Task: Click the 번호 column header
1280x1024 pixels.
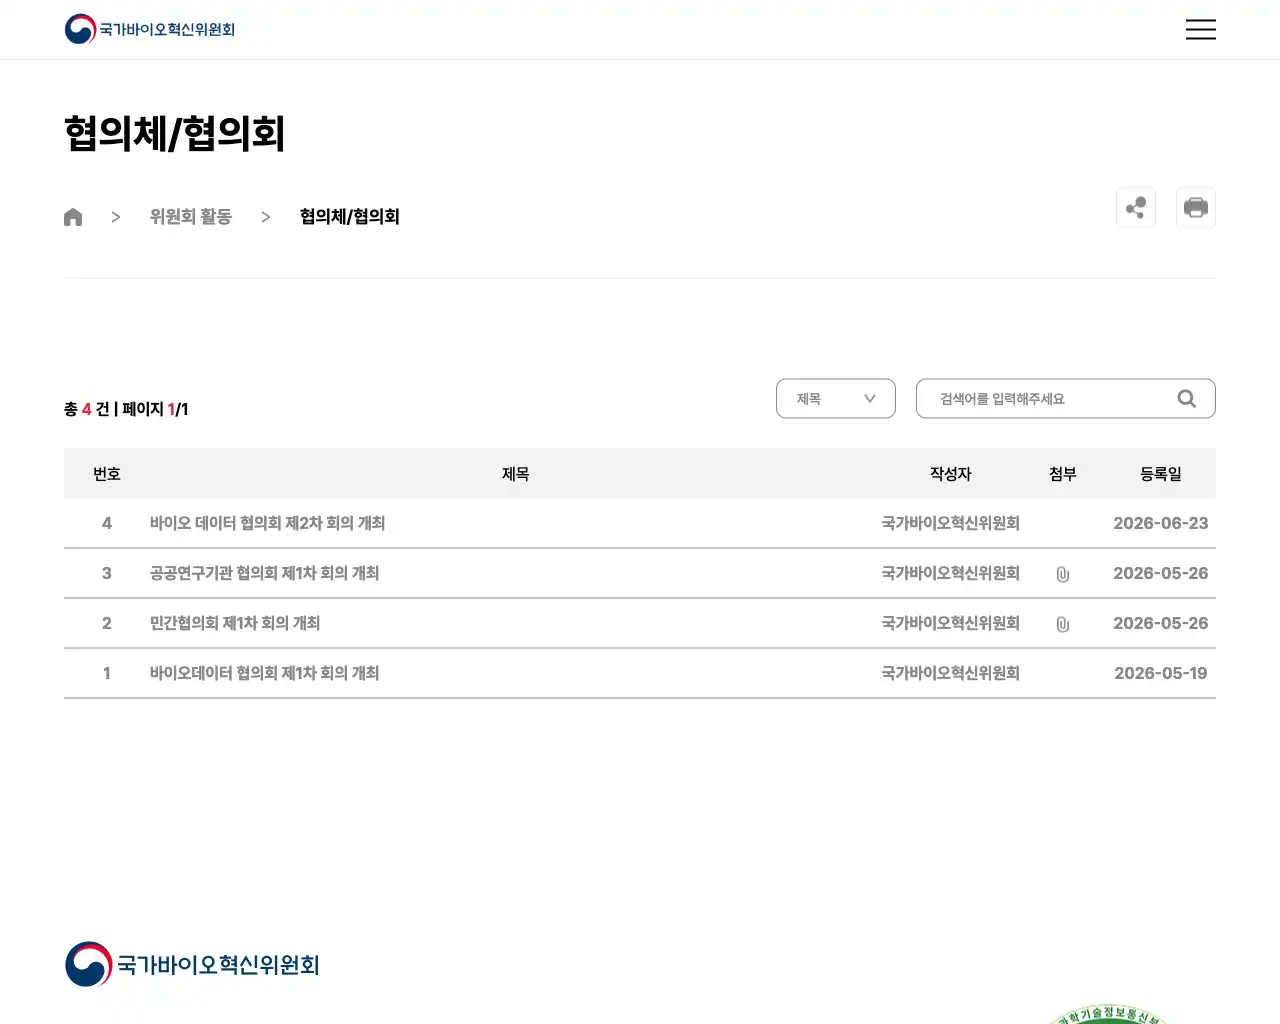Action: [107, 474]
